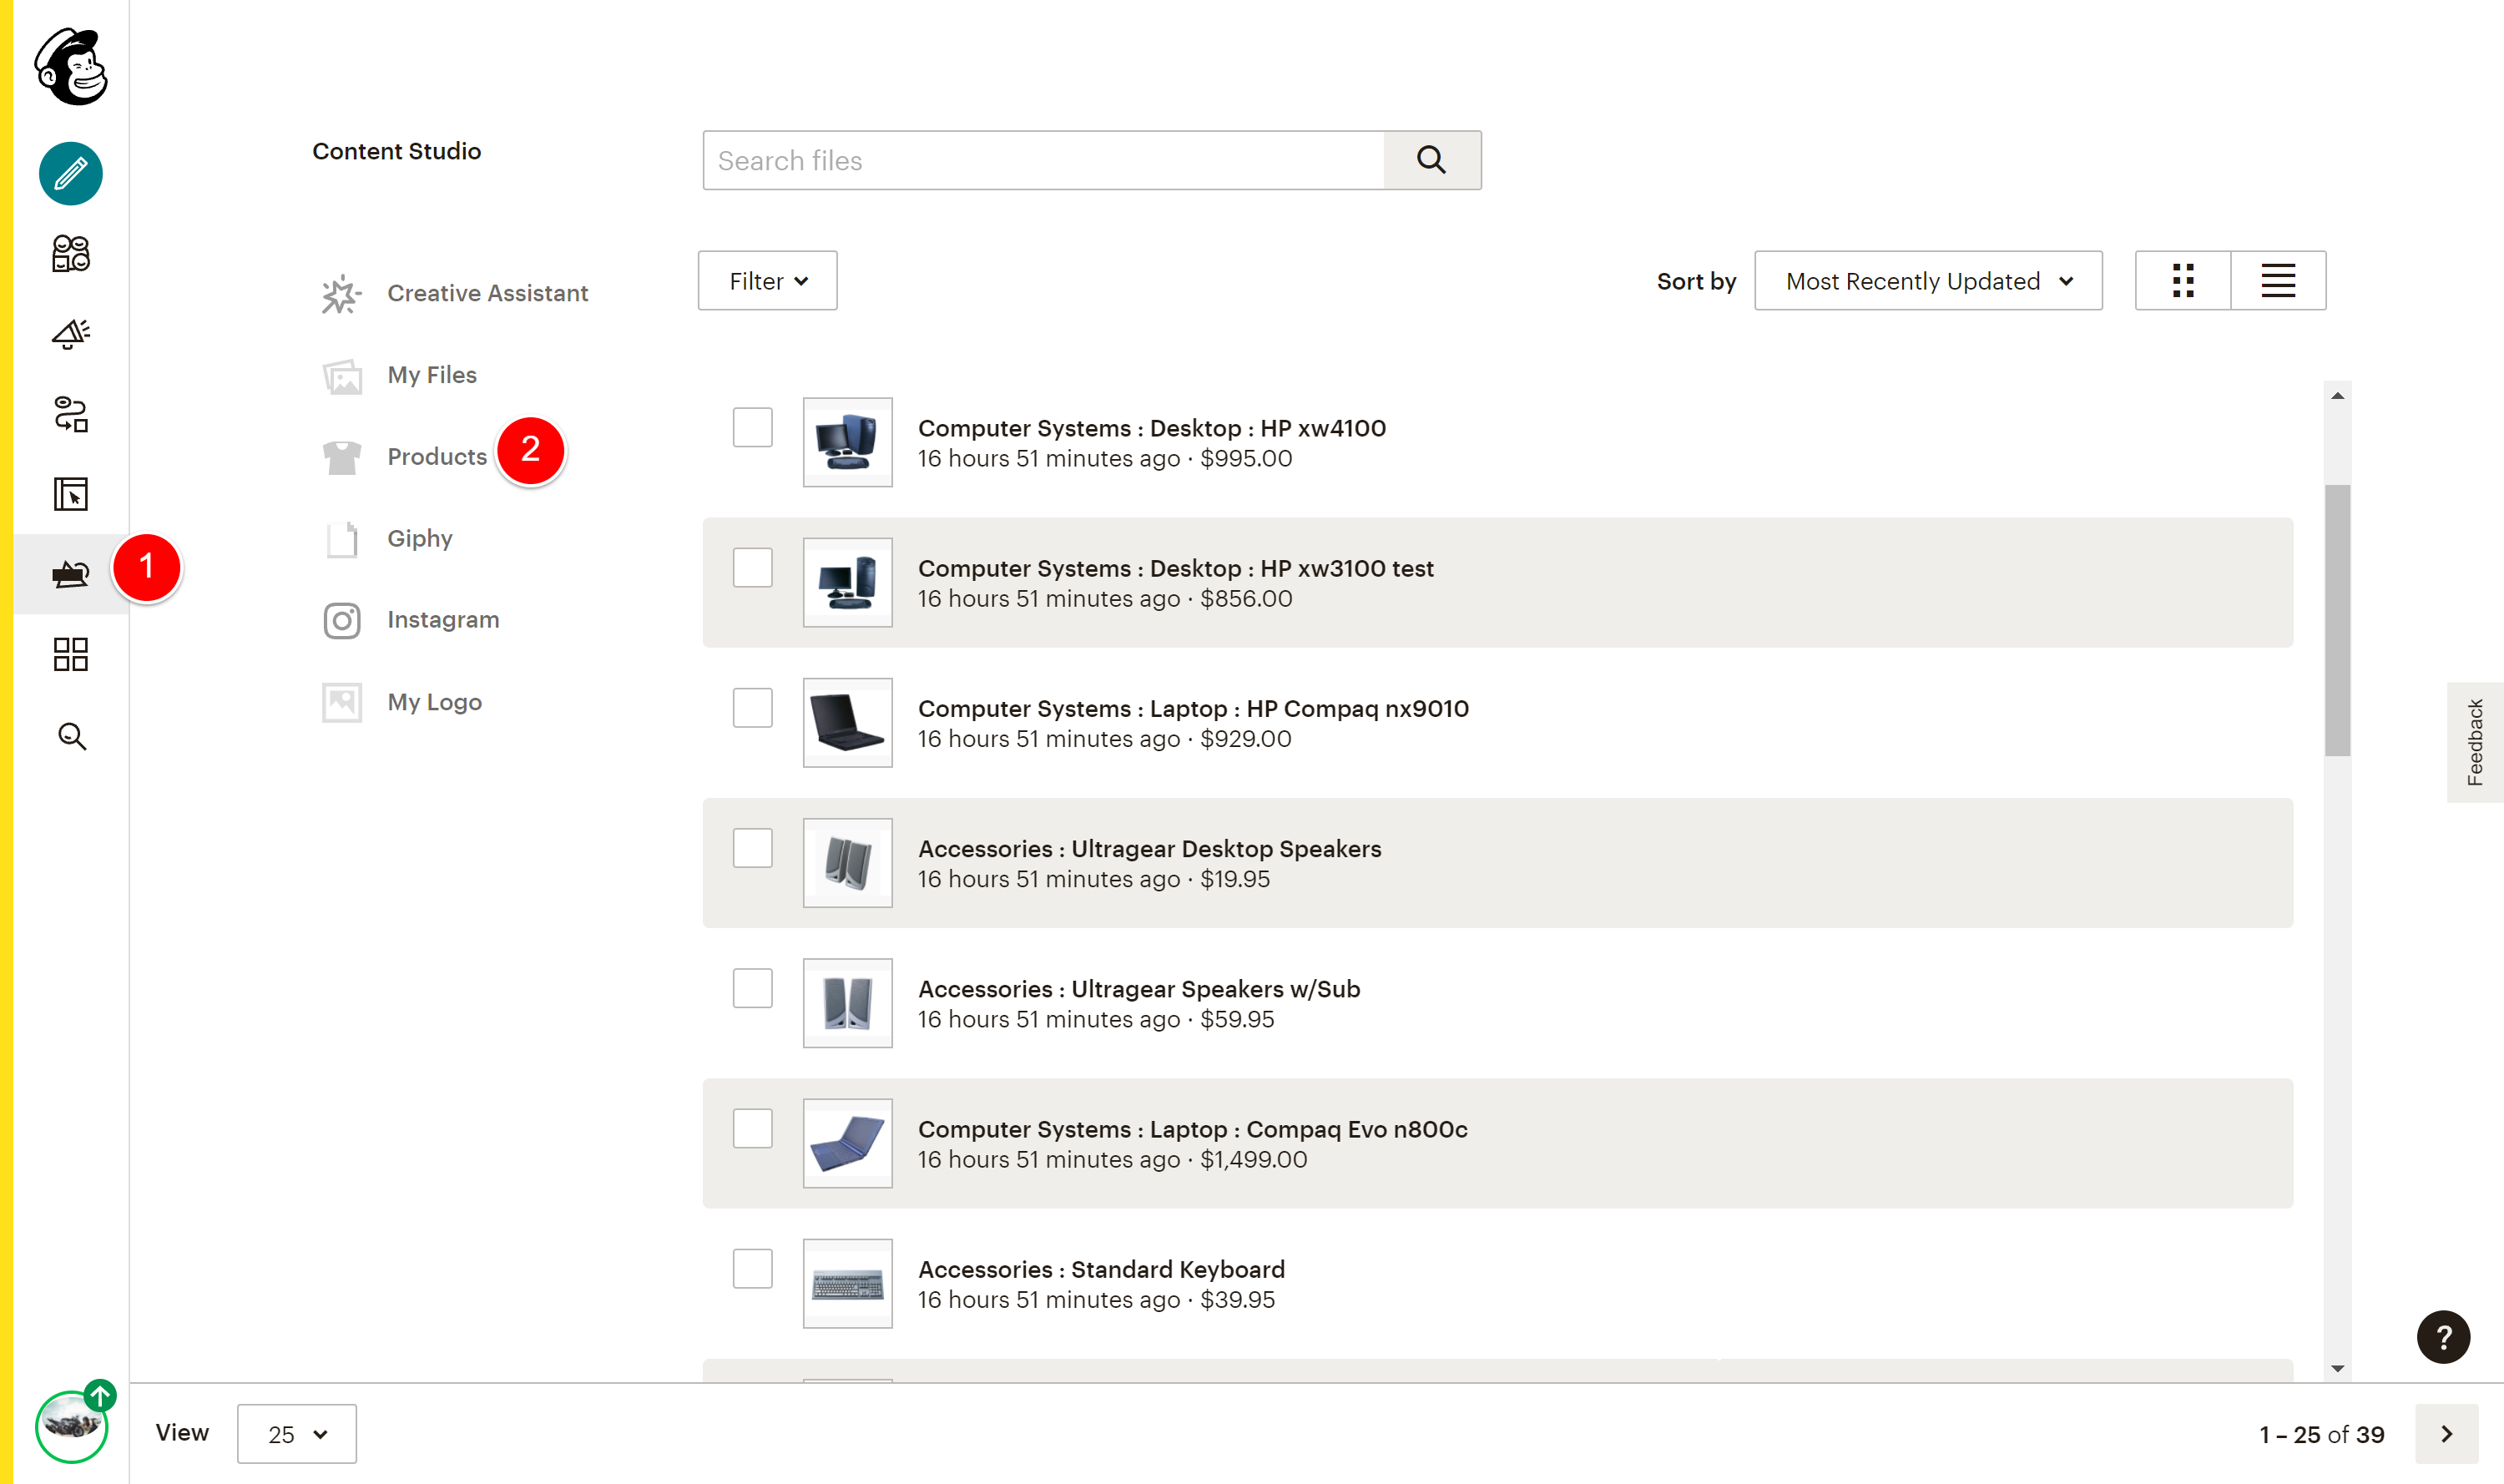Click the scrollbar up arrow
The image size is (2504, 1484).
click(2337, 396)
